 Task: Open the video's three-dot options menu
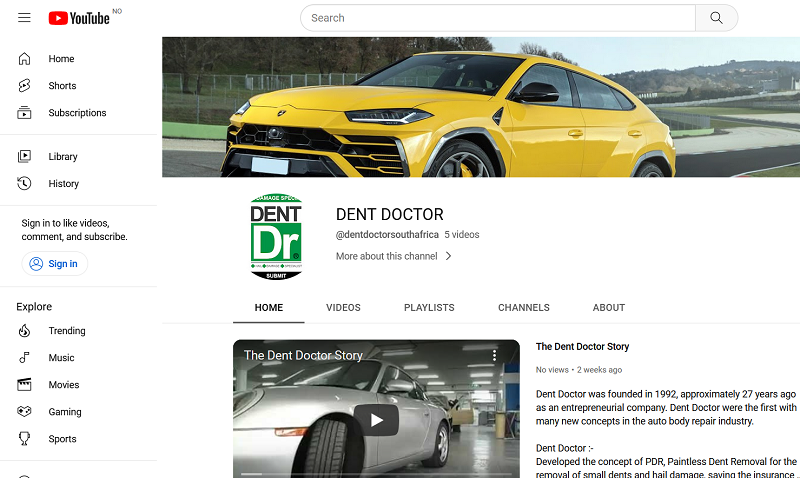click(494, 356)
